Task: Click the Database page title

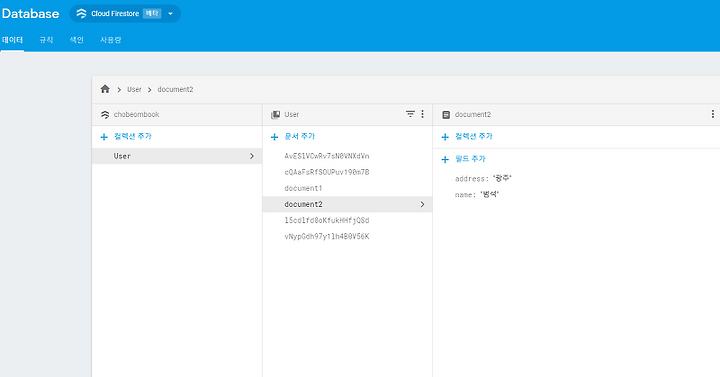Action: click(x=30, y=14)
